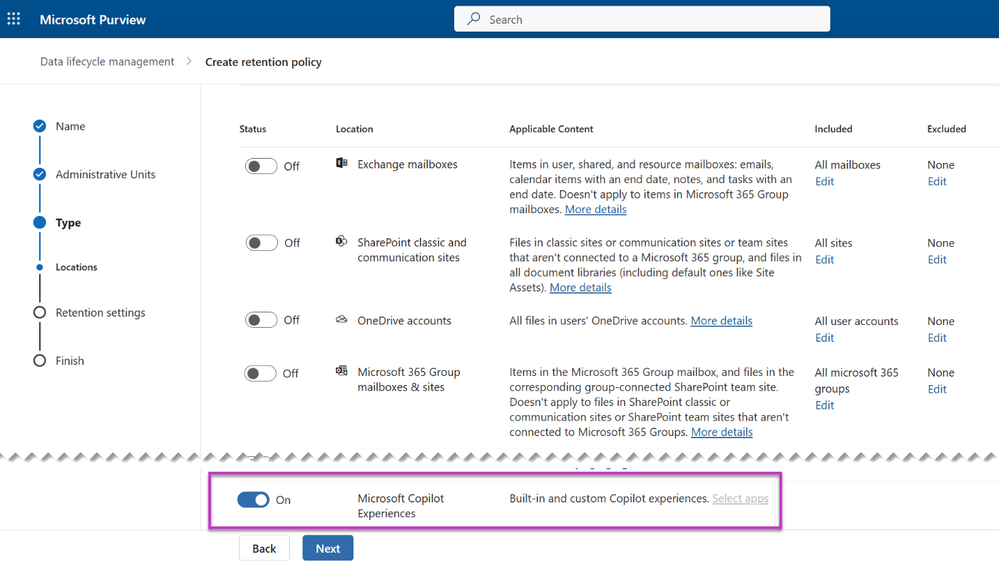Click the Administrative Units step checkmark
Image resolution: width=999 pixels, height=564 pixels.
click(40, 174)
